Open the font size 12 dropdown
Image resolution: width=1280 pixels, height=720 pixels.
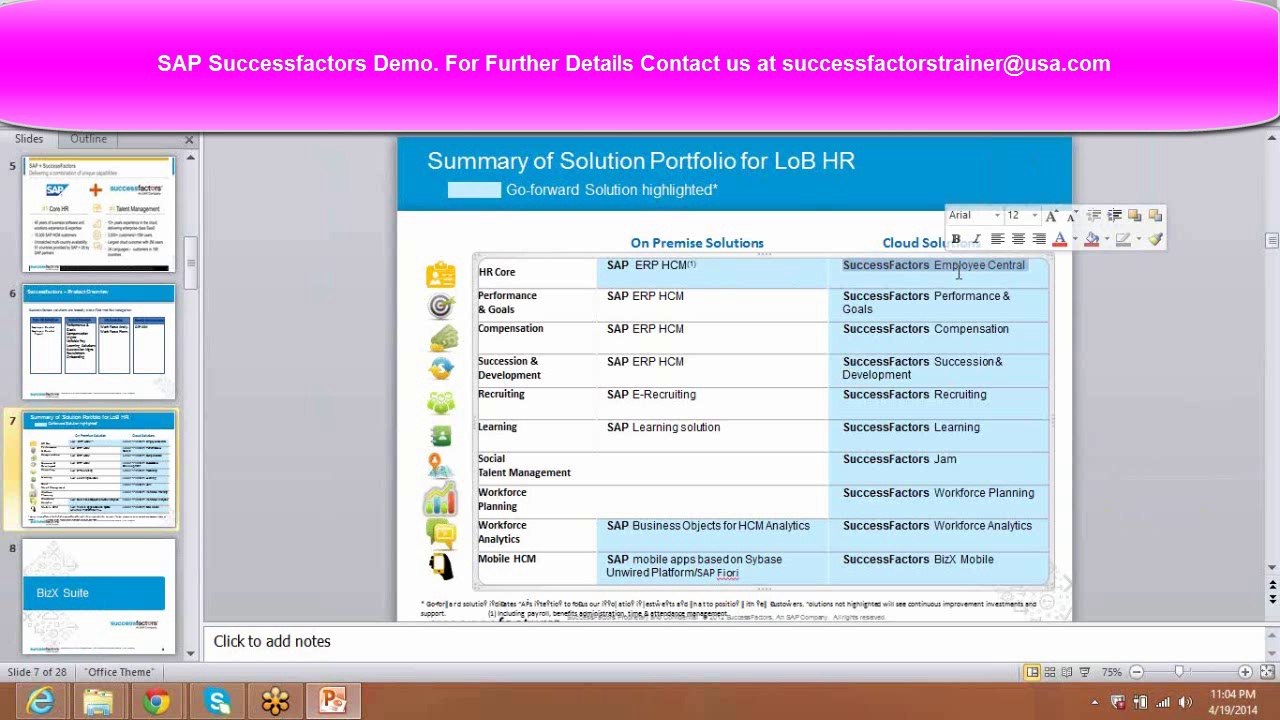(1034, 216)
